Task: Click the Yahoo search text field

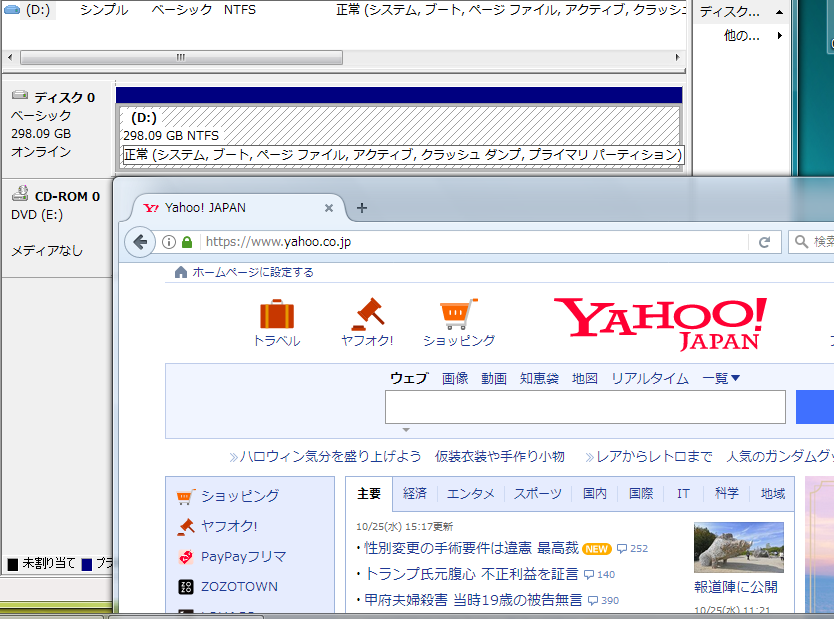Action: pos(585,407)
